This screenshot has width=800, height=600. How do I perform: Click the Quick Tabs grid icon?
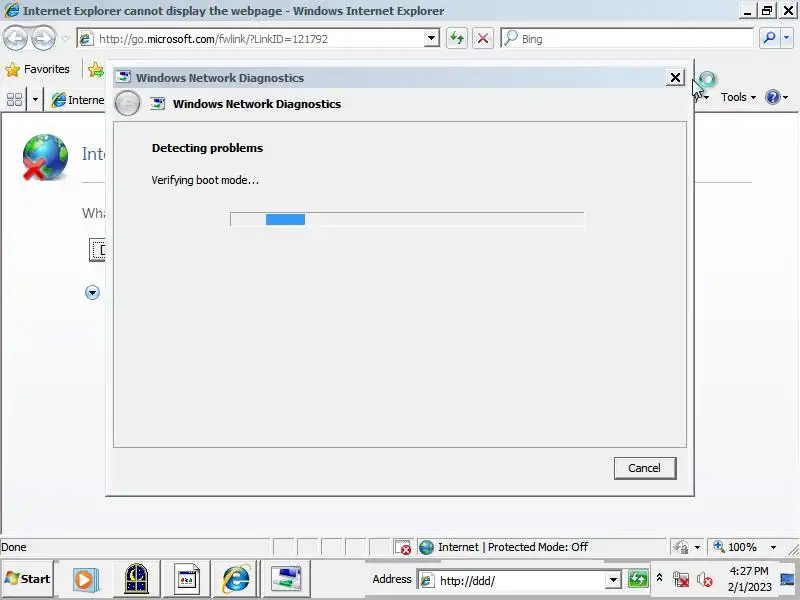(14, 99)
